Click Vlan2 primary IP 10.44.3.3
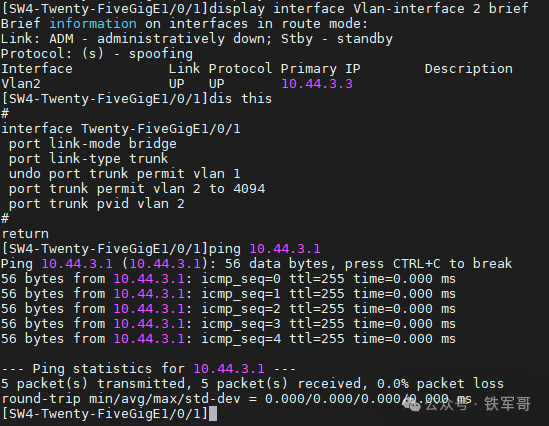549x426 pixels. click(x=317, y=84)
